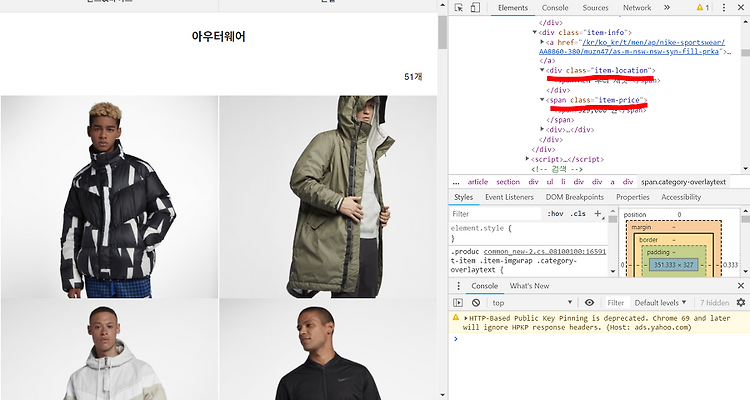
Task: Show more DevTools tabs chevron
Action: coord(667,8)
